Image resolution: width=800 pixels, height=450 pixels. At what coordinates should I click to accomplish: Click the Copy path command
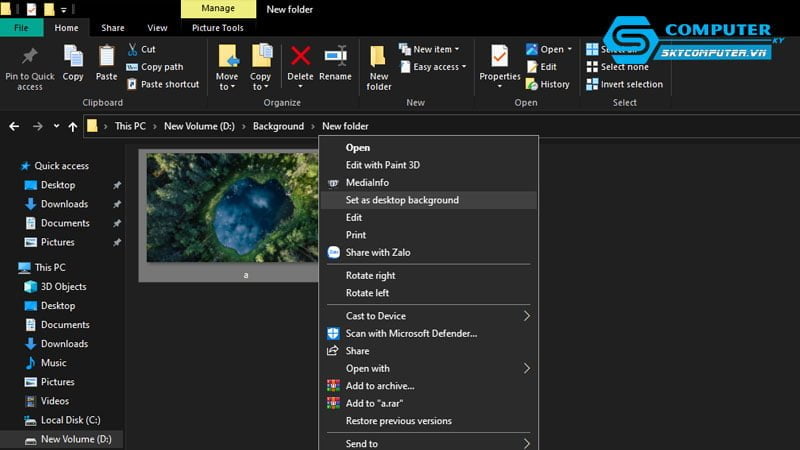pos(155,67)
